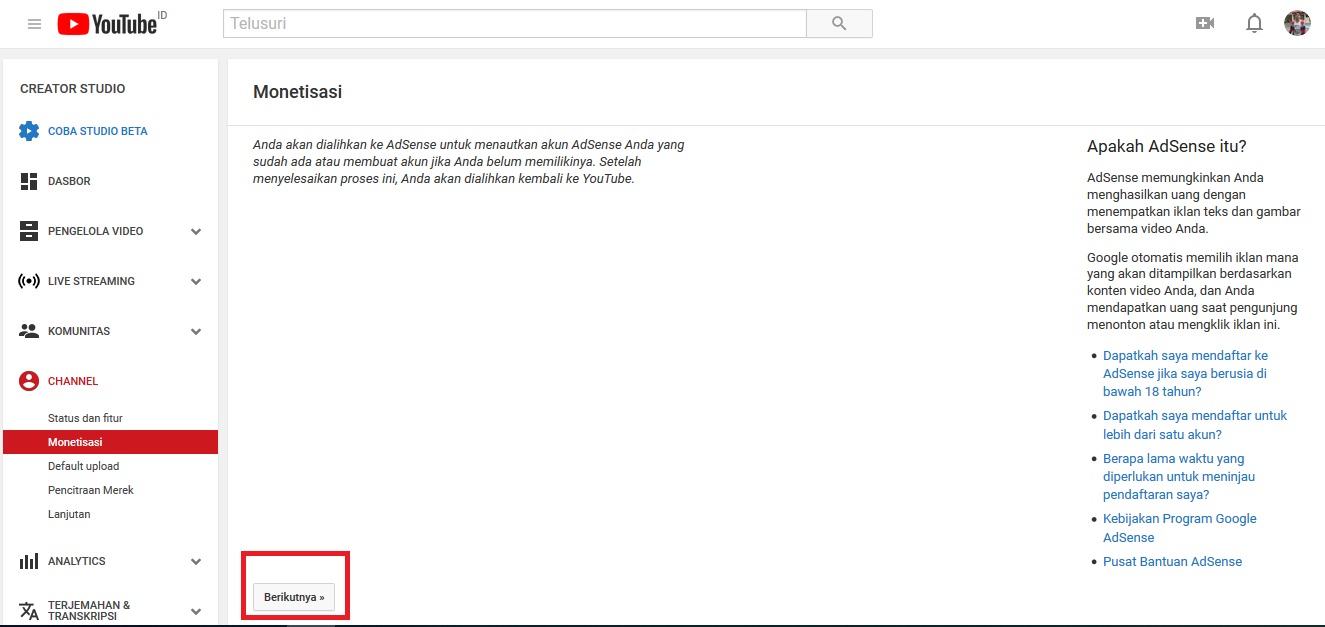
Task: Open KOMUNITAS menu item
Action: pyautogui.click(x=79, y=331)
